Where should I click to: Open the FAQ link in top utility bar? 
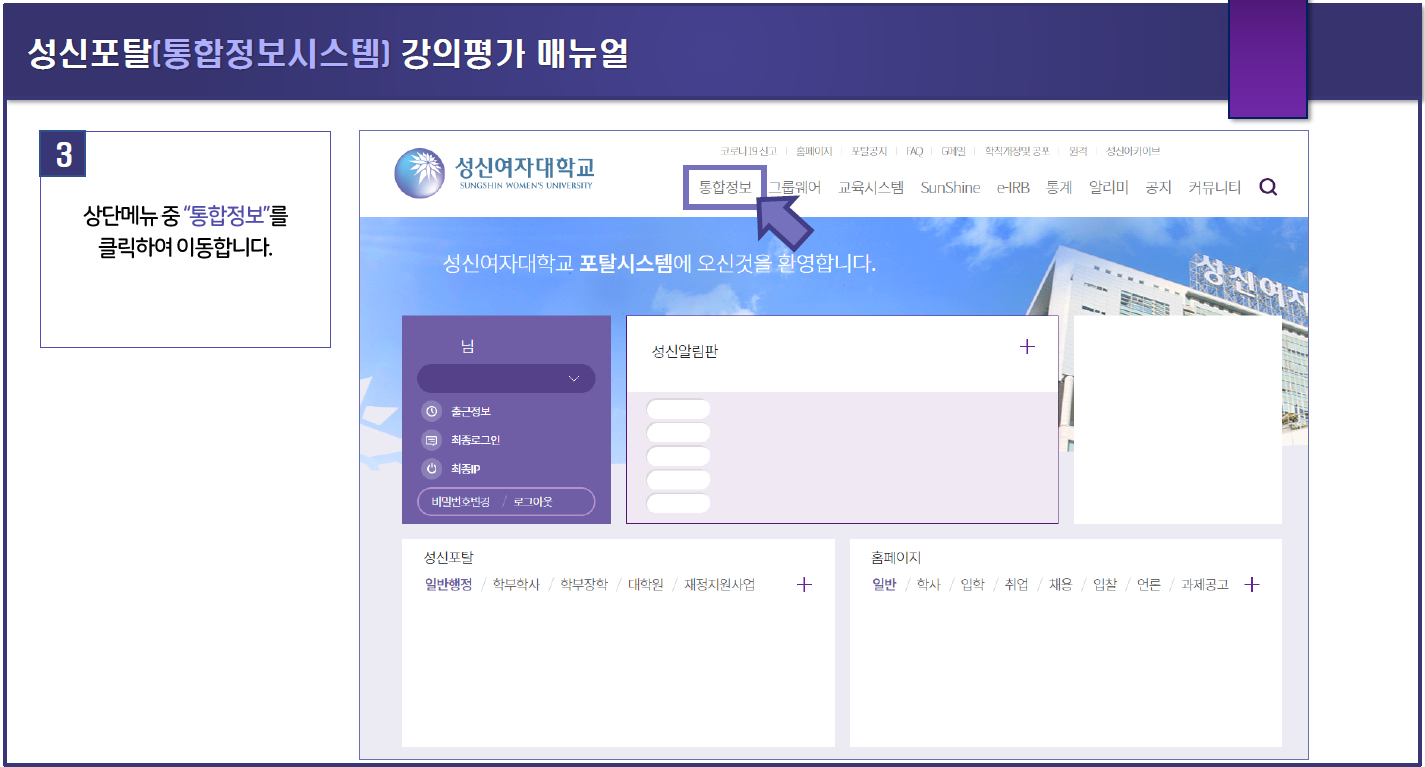pos(914,151)
